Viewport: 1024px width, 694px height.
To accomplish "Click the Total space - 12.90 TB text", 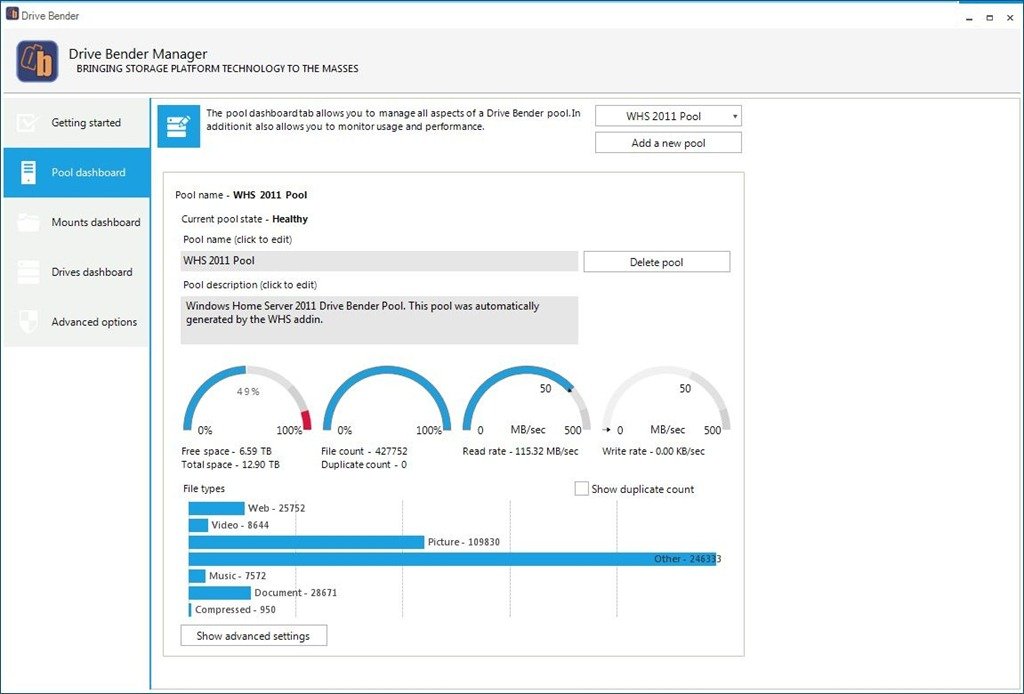I will coord(231,465).
